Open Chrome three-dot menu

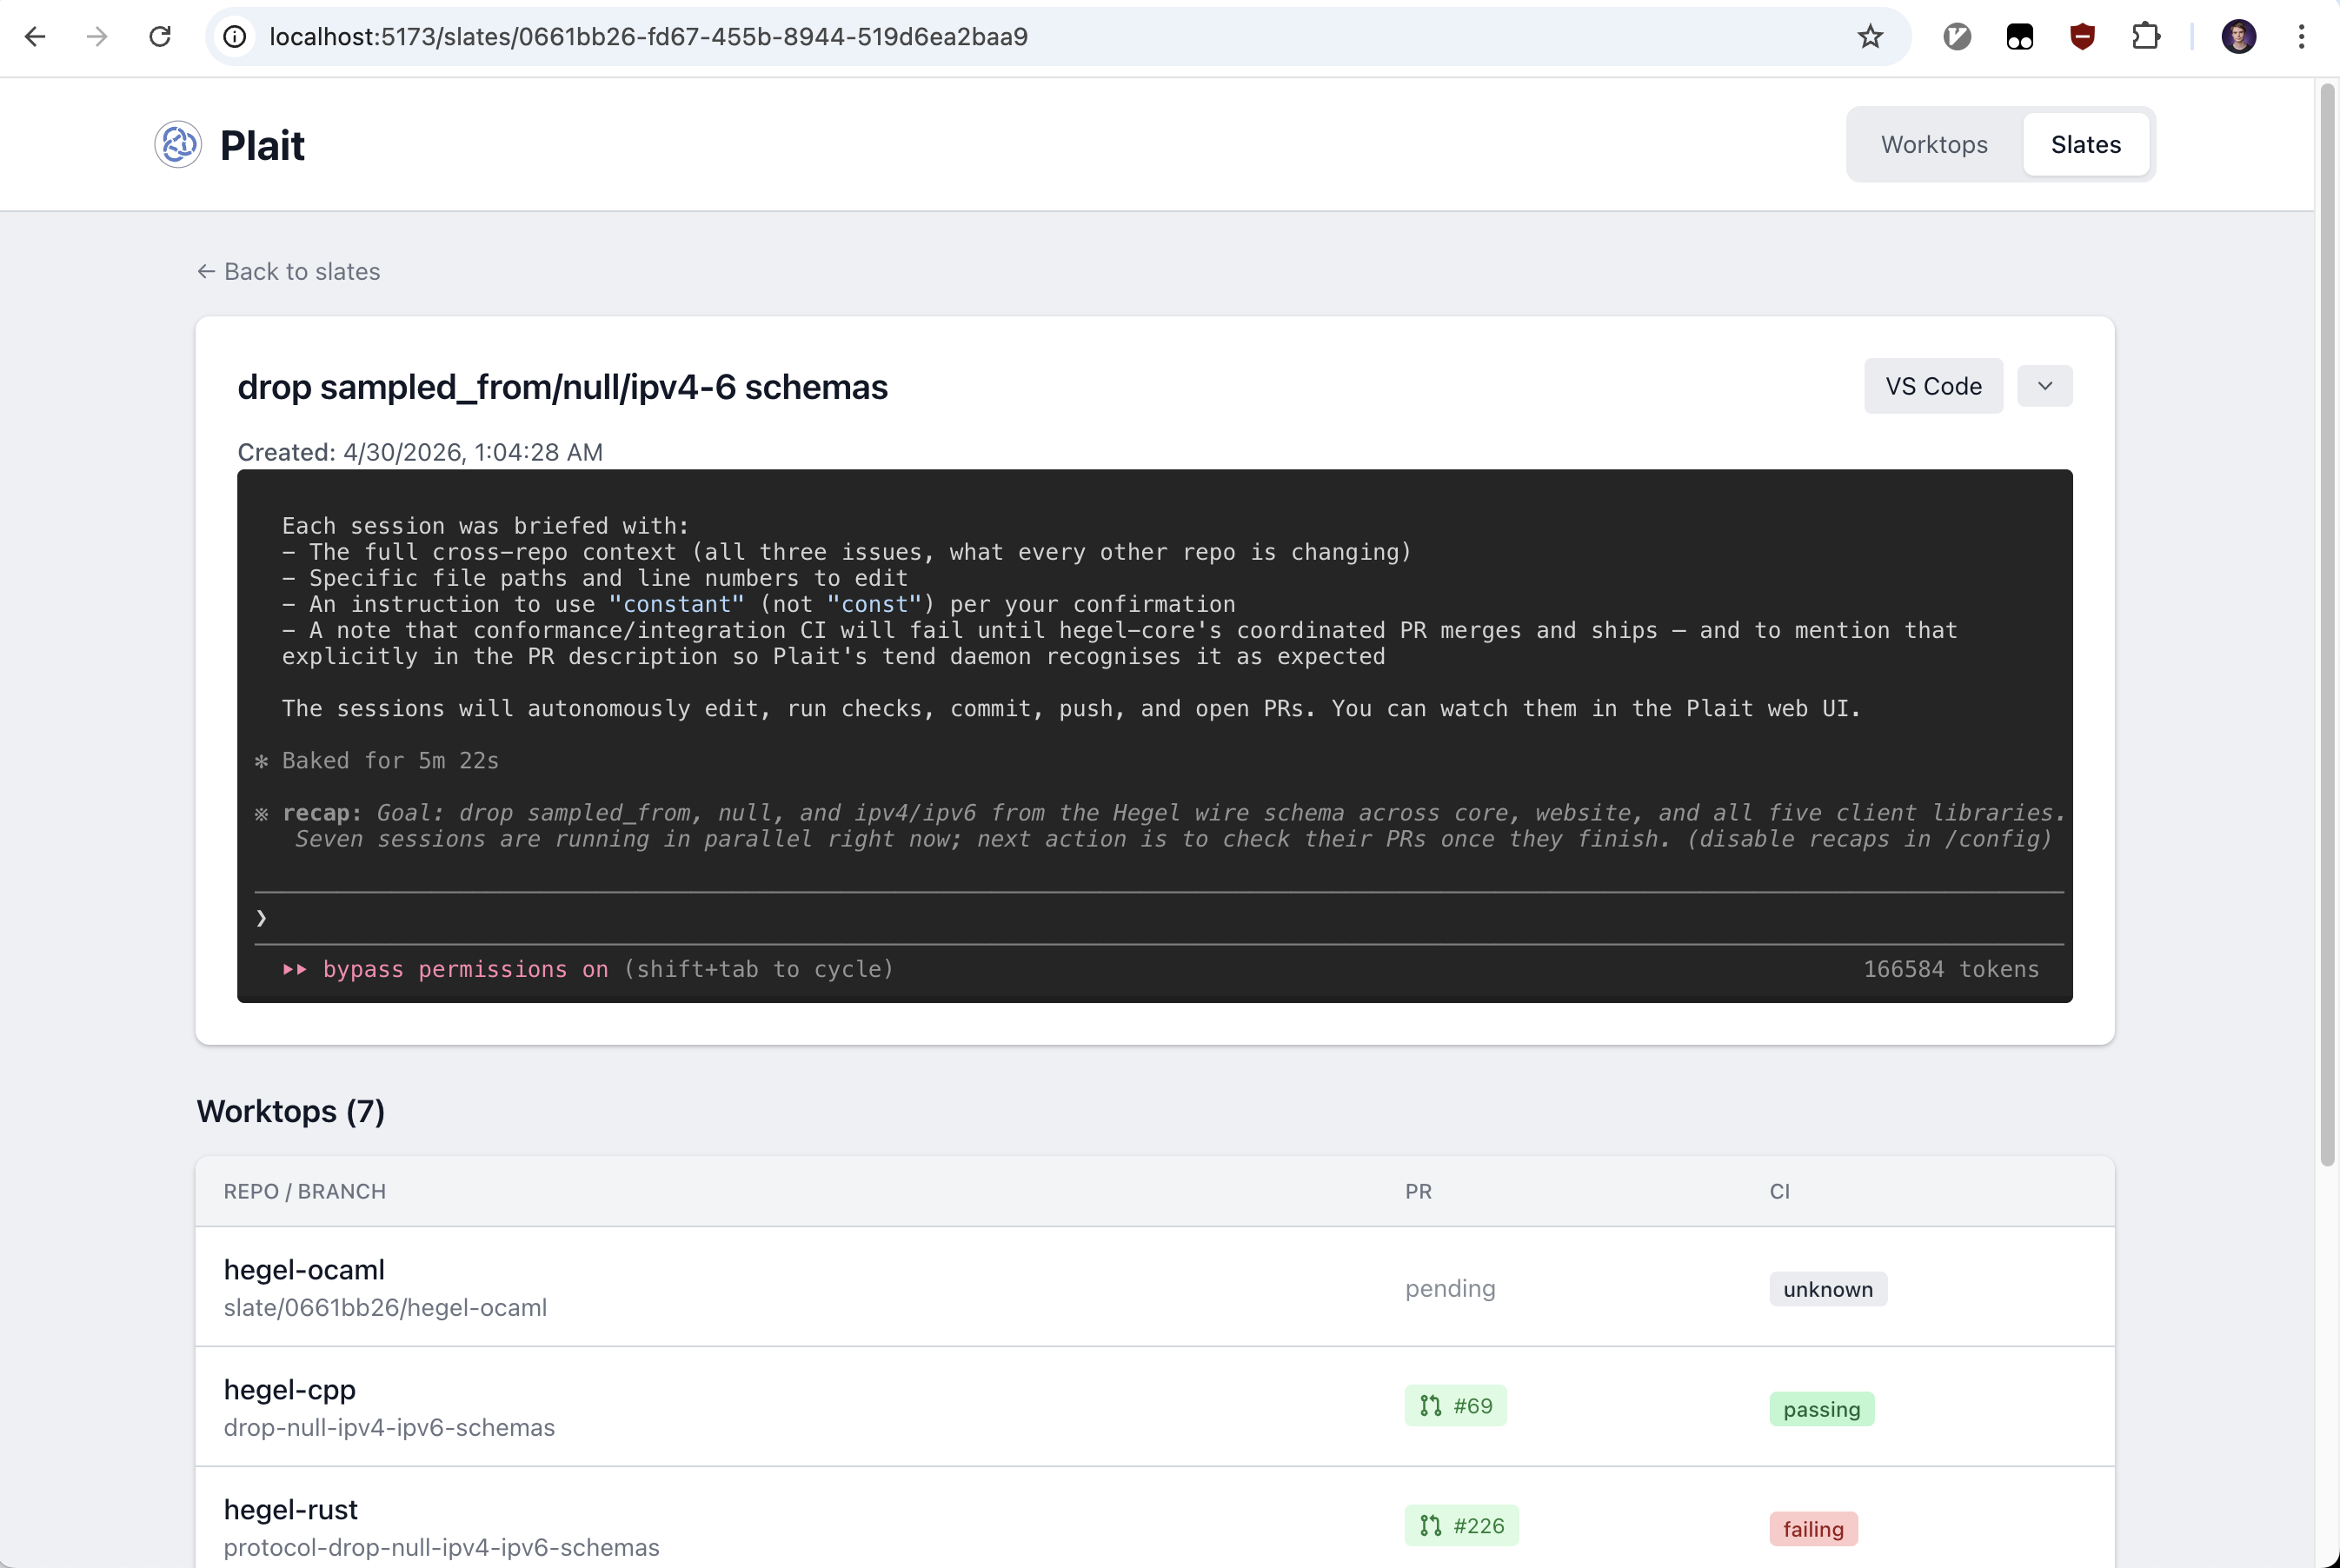(2301, 37)
